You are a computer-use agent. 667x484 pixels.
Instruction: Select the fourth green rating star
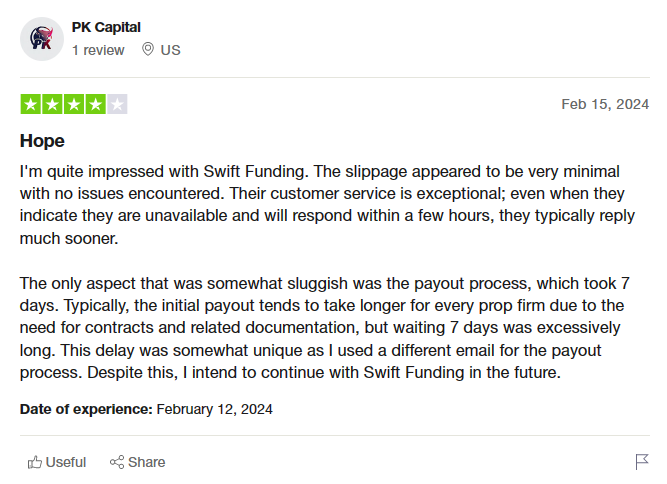(x=96, y=104)
